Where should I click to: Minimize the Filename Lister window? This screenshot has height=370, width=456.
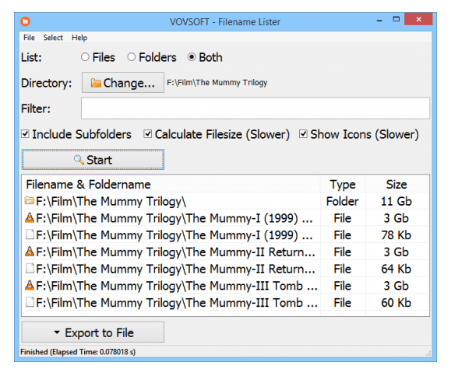tap(379, 20)
